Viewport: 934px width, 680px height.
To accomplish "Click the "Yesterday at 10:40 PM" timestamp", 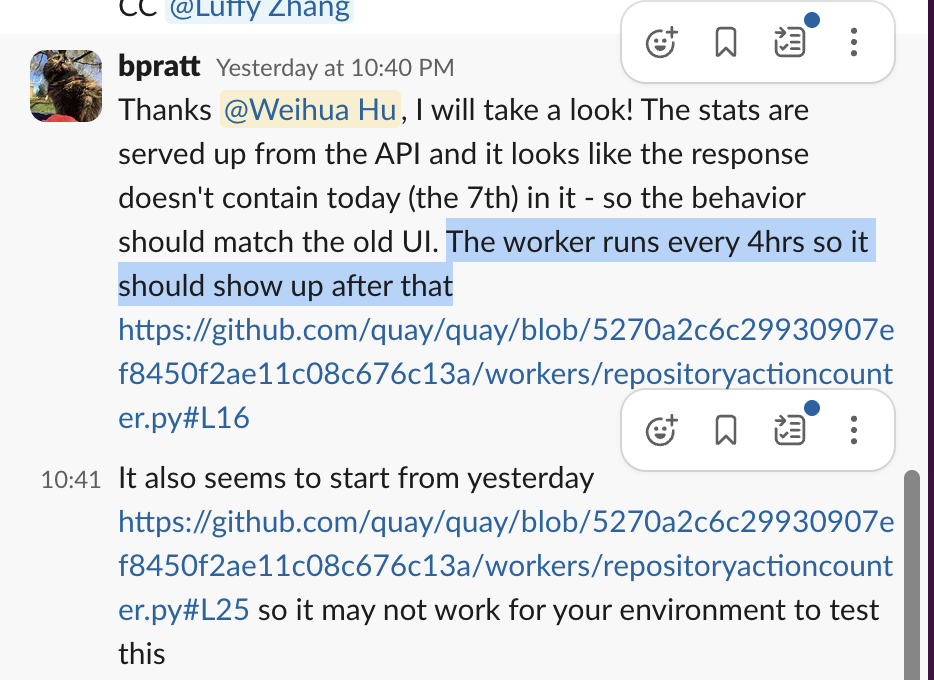I will [x=335, y=69].
